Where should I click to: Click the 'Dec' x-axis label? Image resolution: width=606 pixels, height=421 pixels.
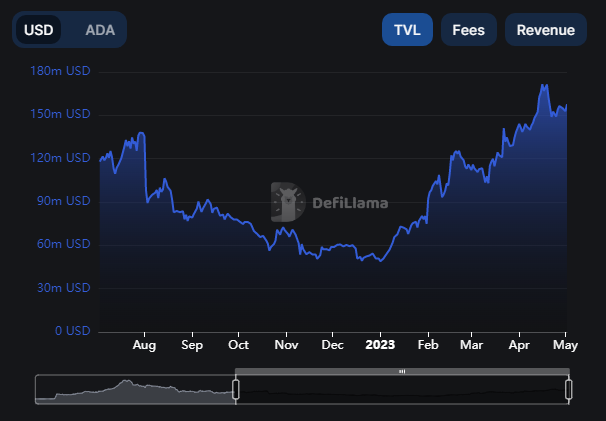point(332,345)
